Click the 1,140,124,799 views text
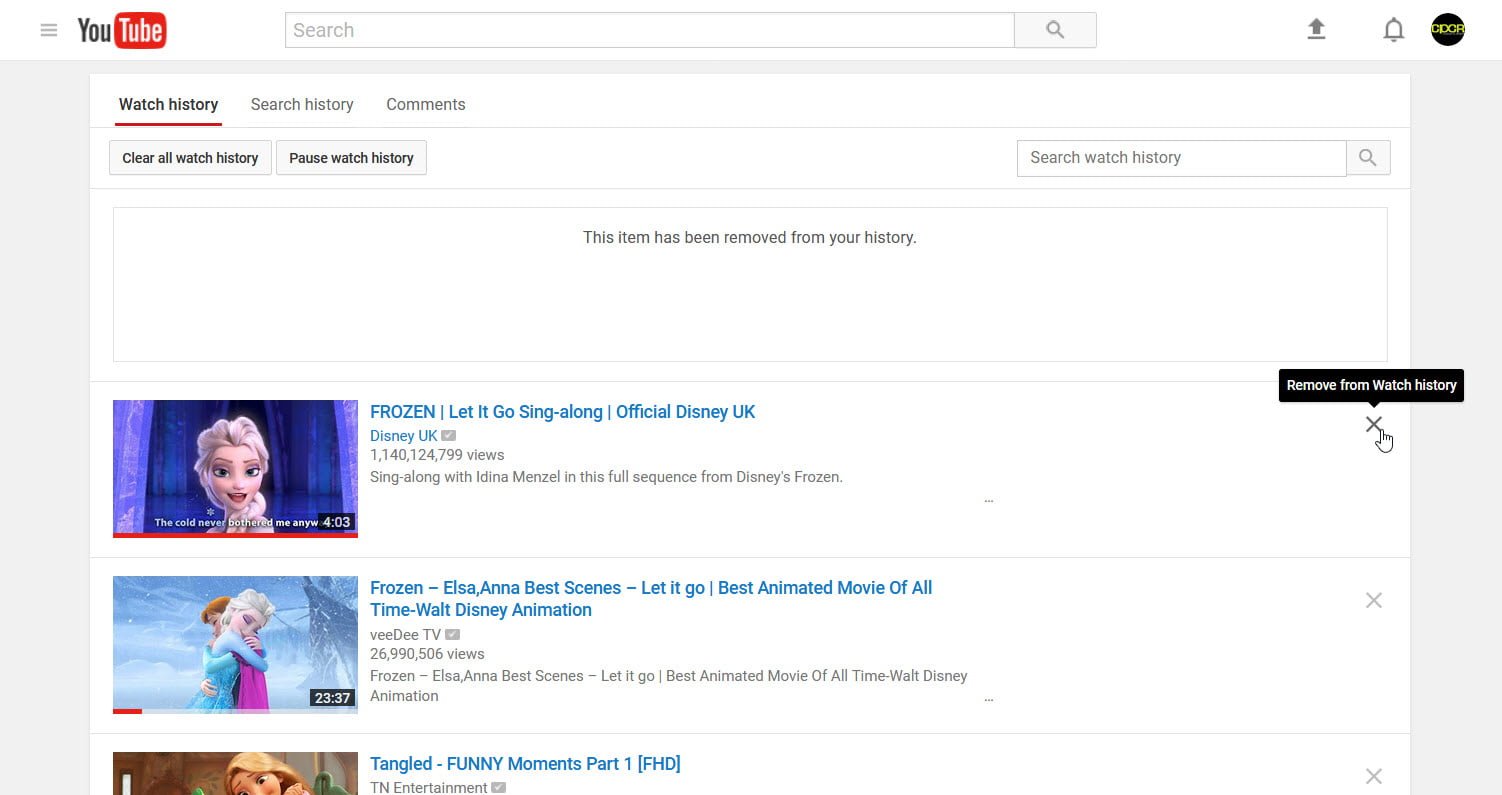 pos(437,455)
